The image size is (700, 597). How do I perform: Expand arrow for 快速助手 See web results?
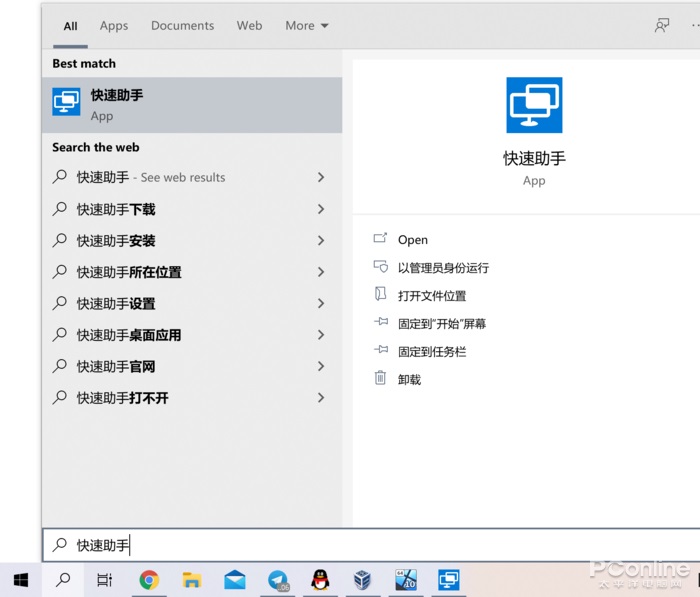click(321, 177)
